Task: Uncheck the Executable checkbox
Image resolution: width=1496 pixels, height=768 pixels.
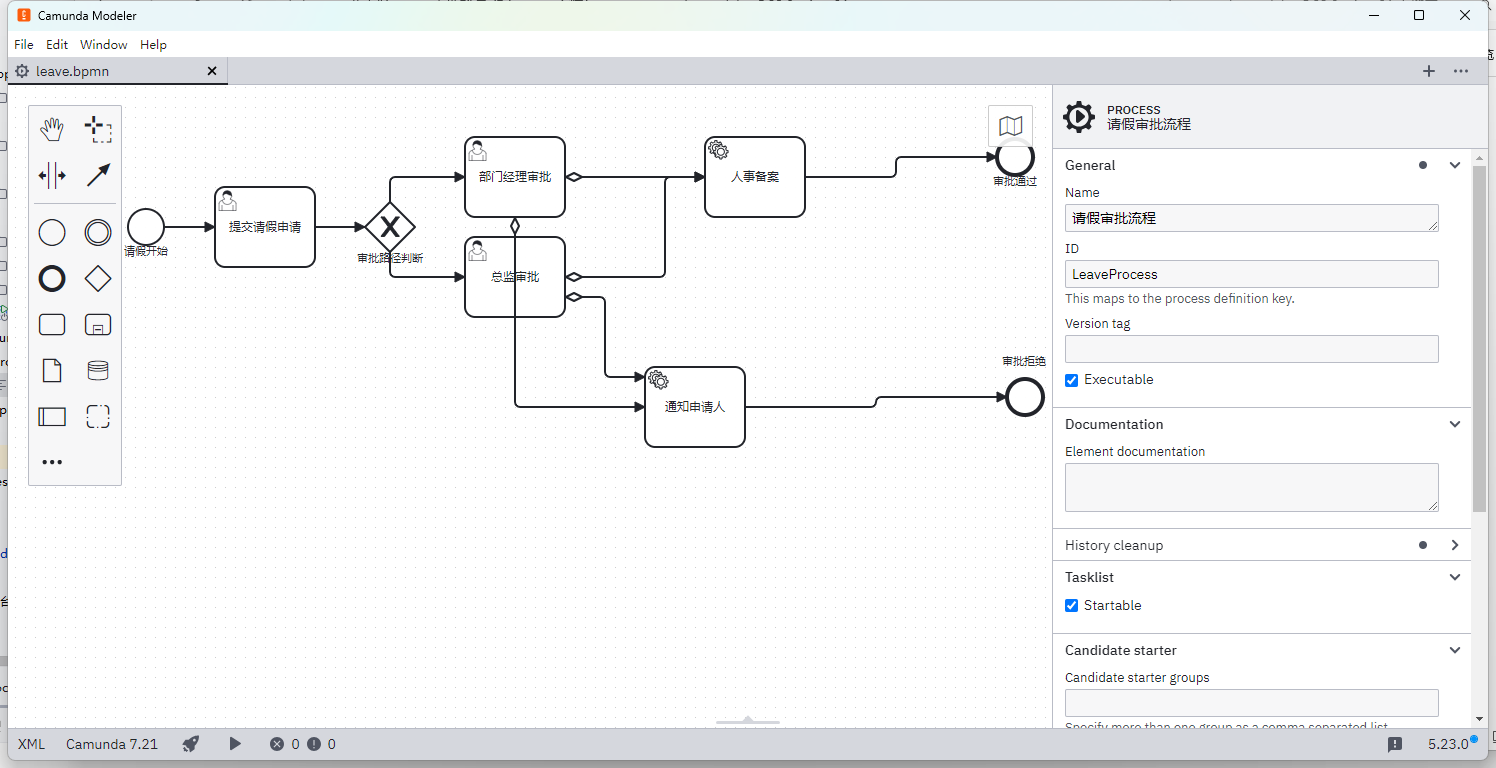Action: pos(1072,380)
